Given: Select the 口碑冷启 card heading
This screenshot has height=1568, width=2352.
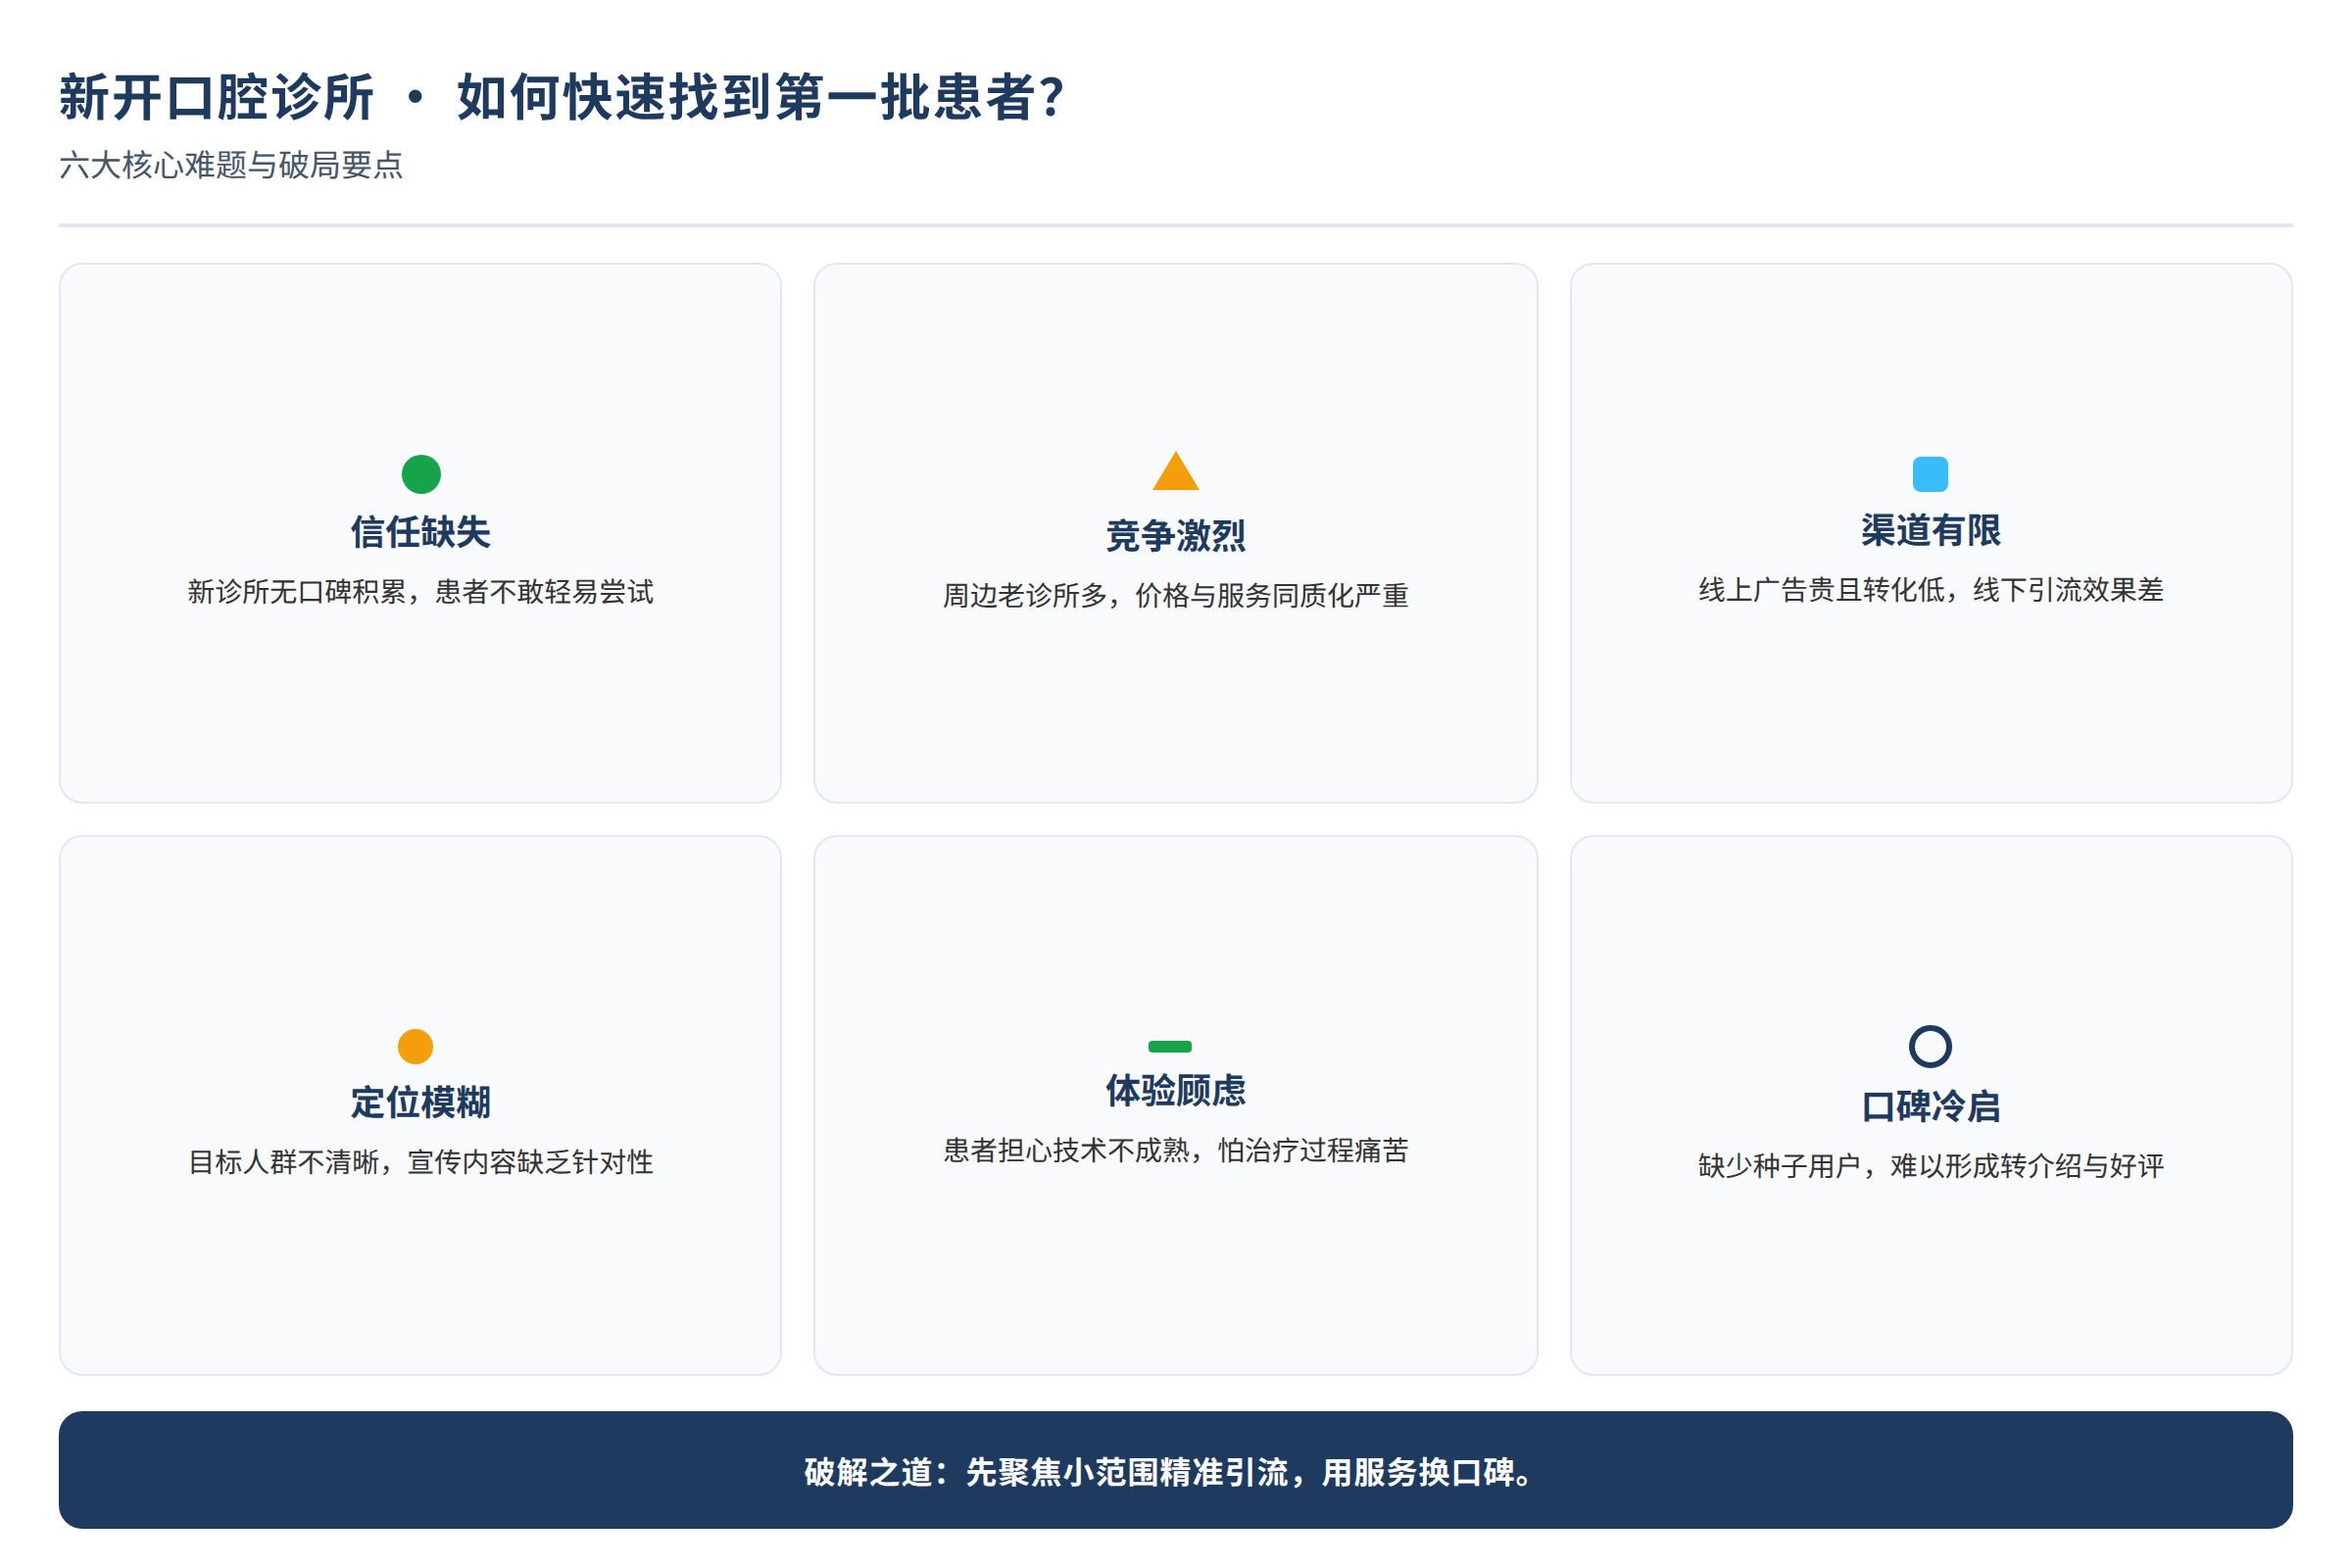Looking at the screenshot, I should [1930, 1106].
